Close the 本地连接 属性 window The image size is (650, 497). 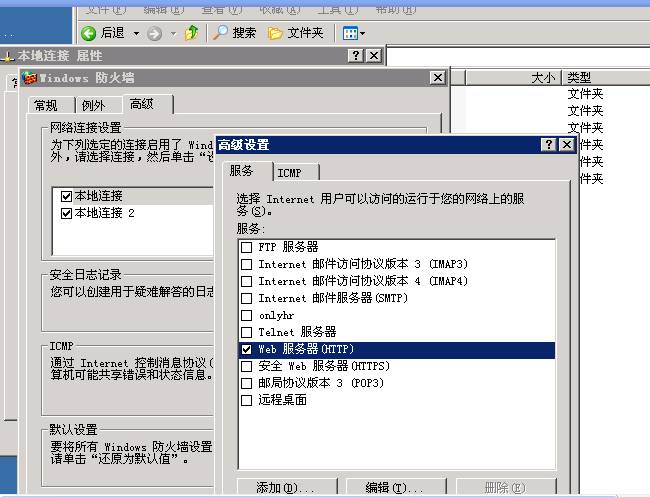pyautogui.click(x=374, y=56)
